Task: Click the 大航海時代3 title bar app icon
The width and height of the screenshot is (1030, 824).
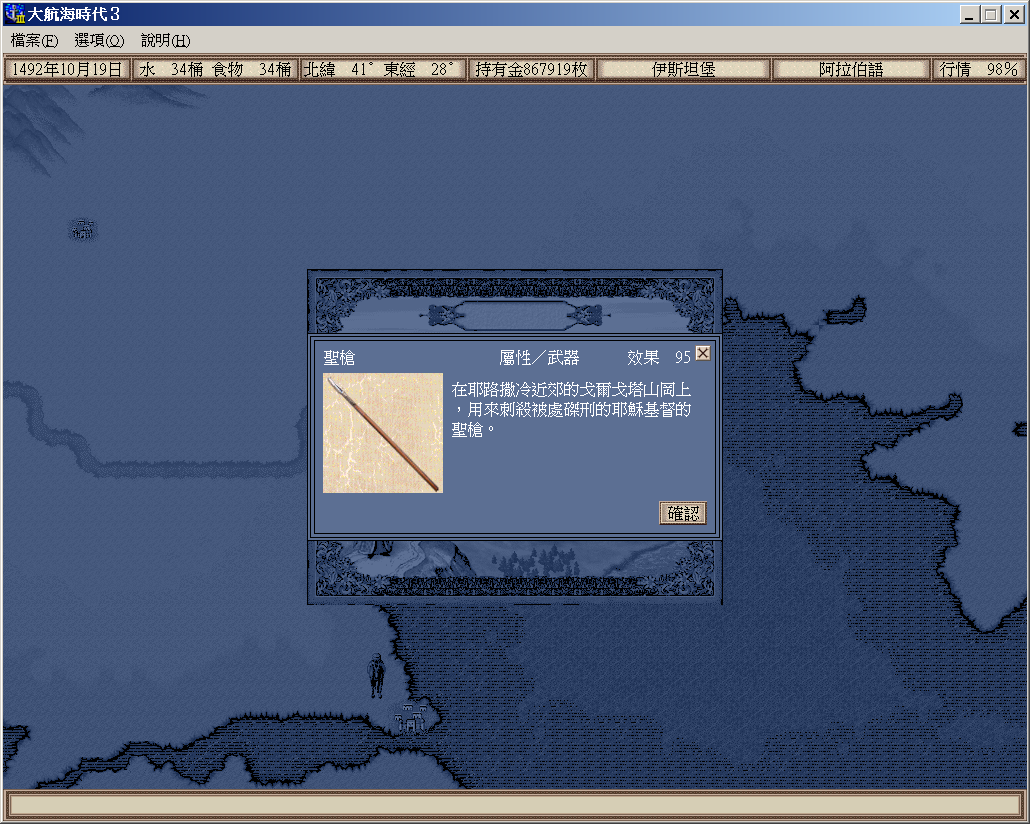Action: [x=14, y=14]
